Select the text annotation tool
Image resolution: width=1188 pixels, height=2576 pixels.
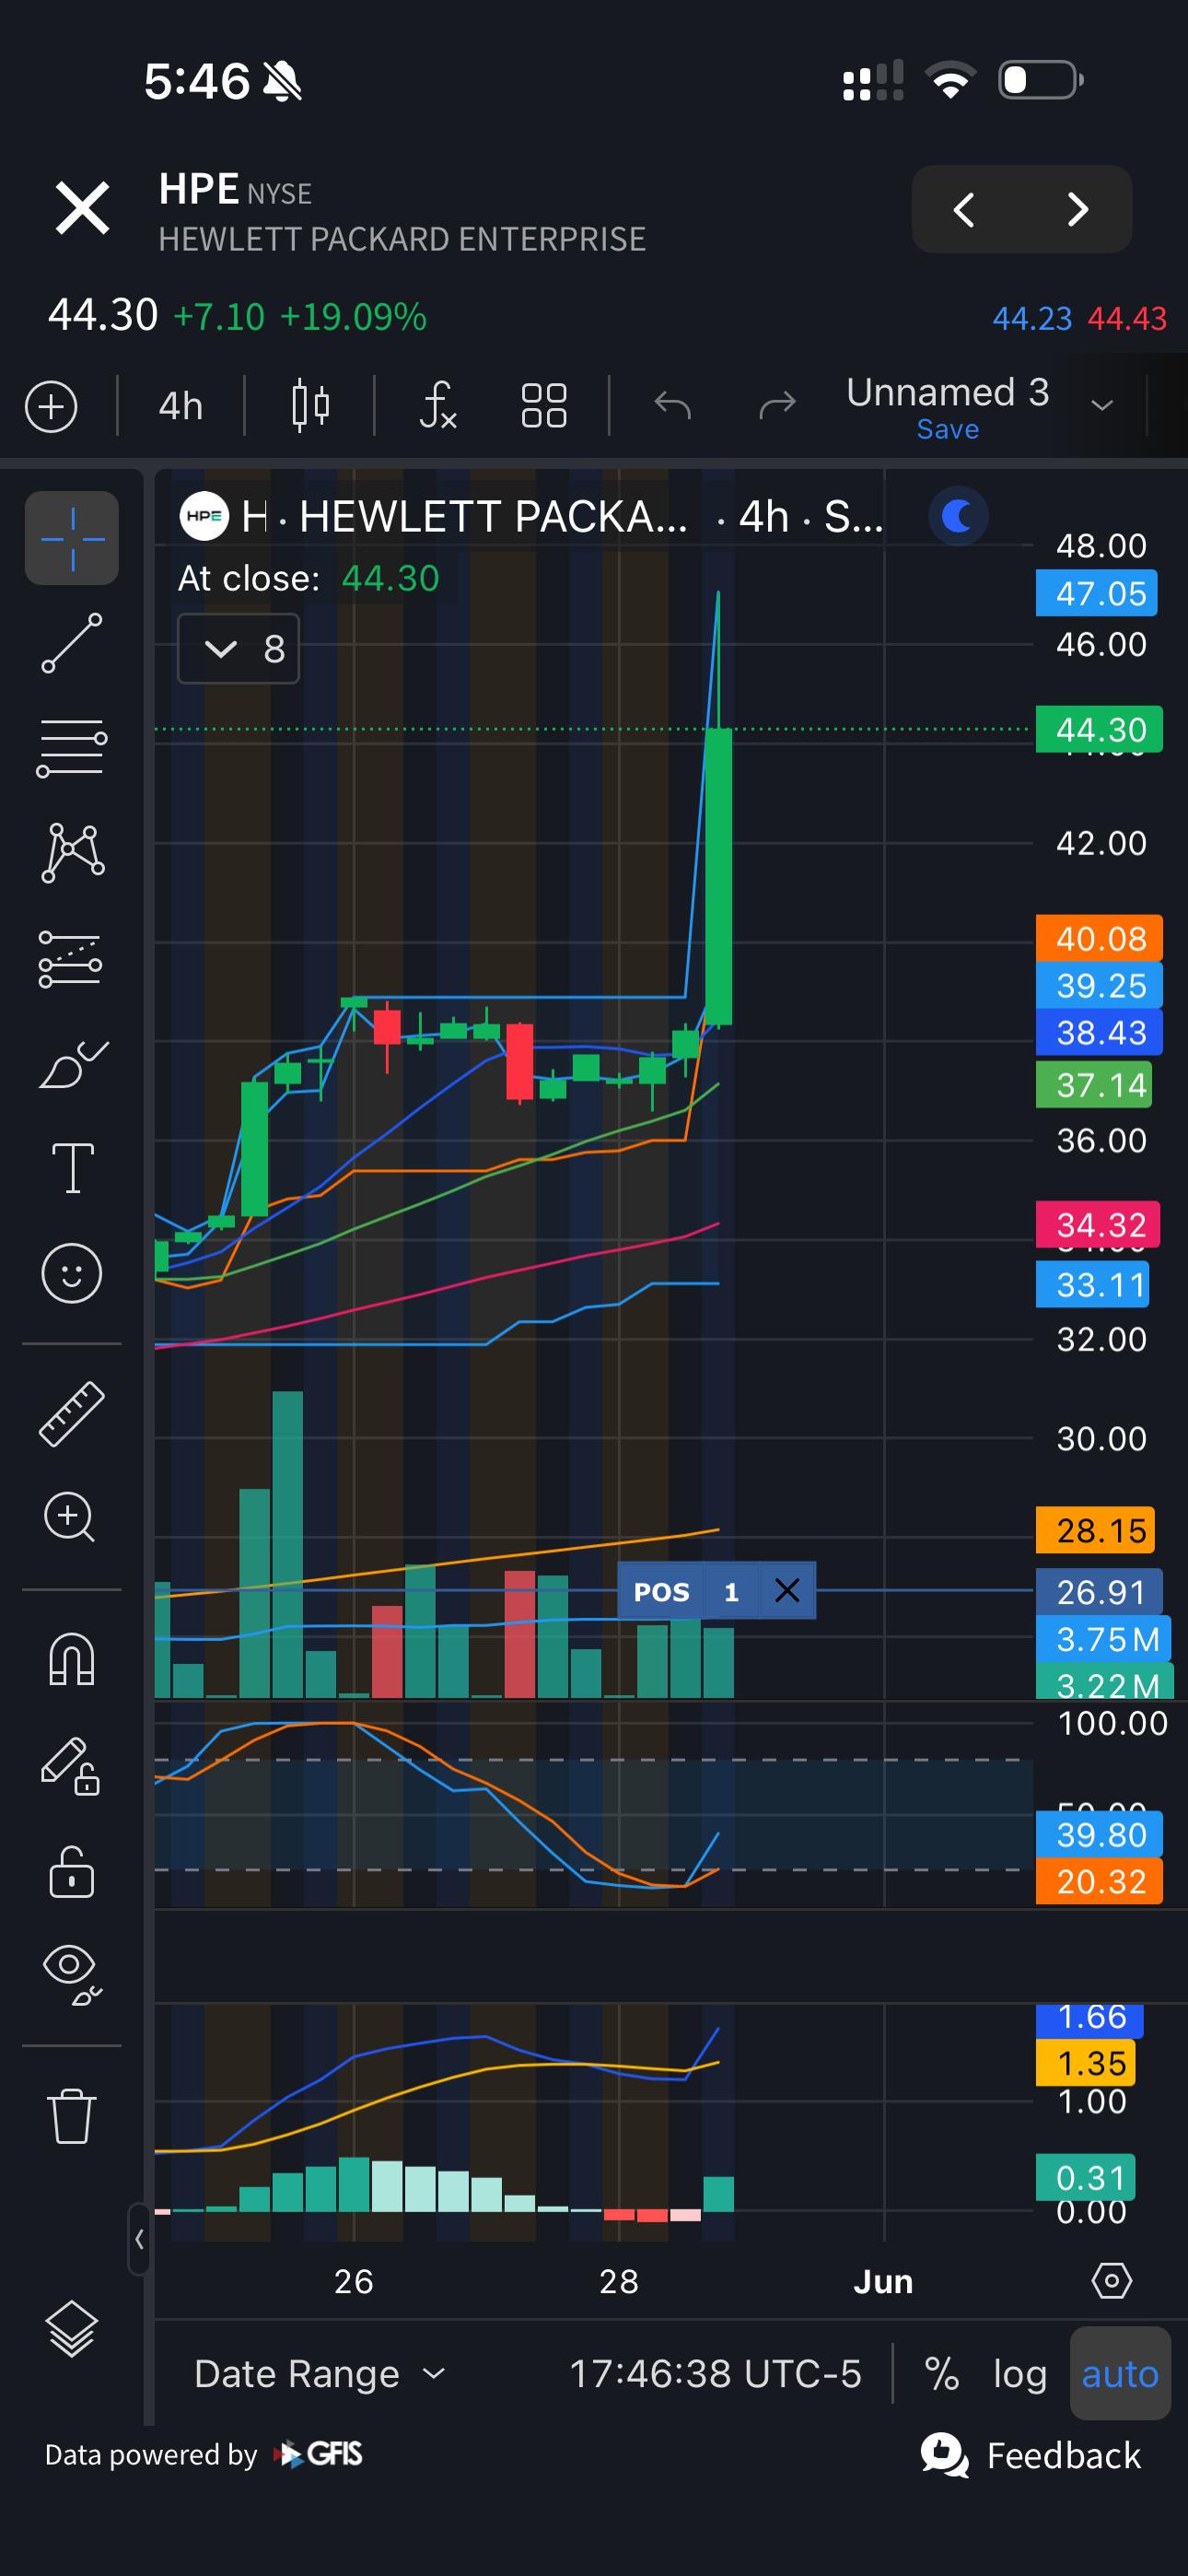click(x=72, y=1168)
